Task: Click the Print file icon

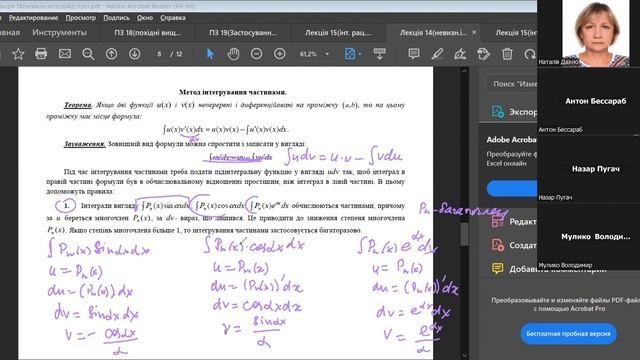Action: point(41,54)
